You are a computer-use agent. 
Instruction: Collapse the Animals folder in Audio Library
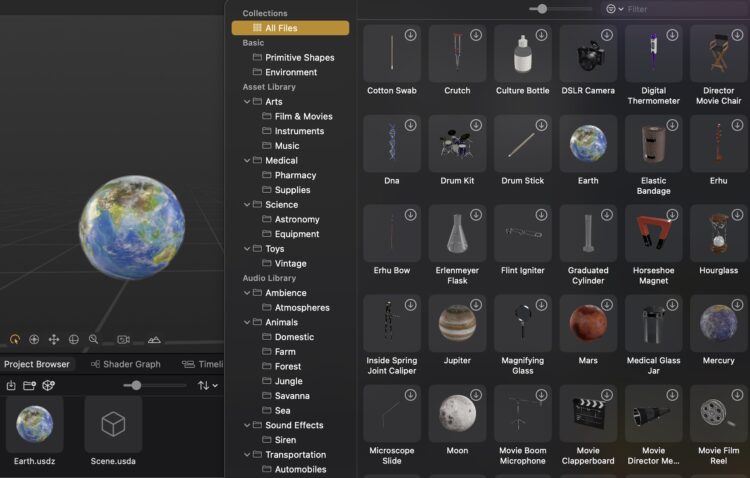click(x=247, y=323)
